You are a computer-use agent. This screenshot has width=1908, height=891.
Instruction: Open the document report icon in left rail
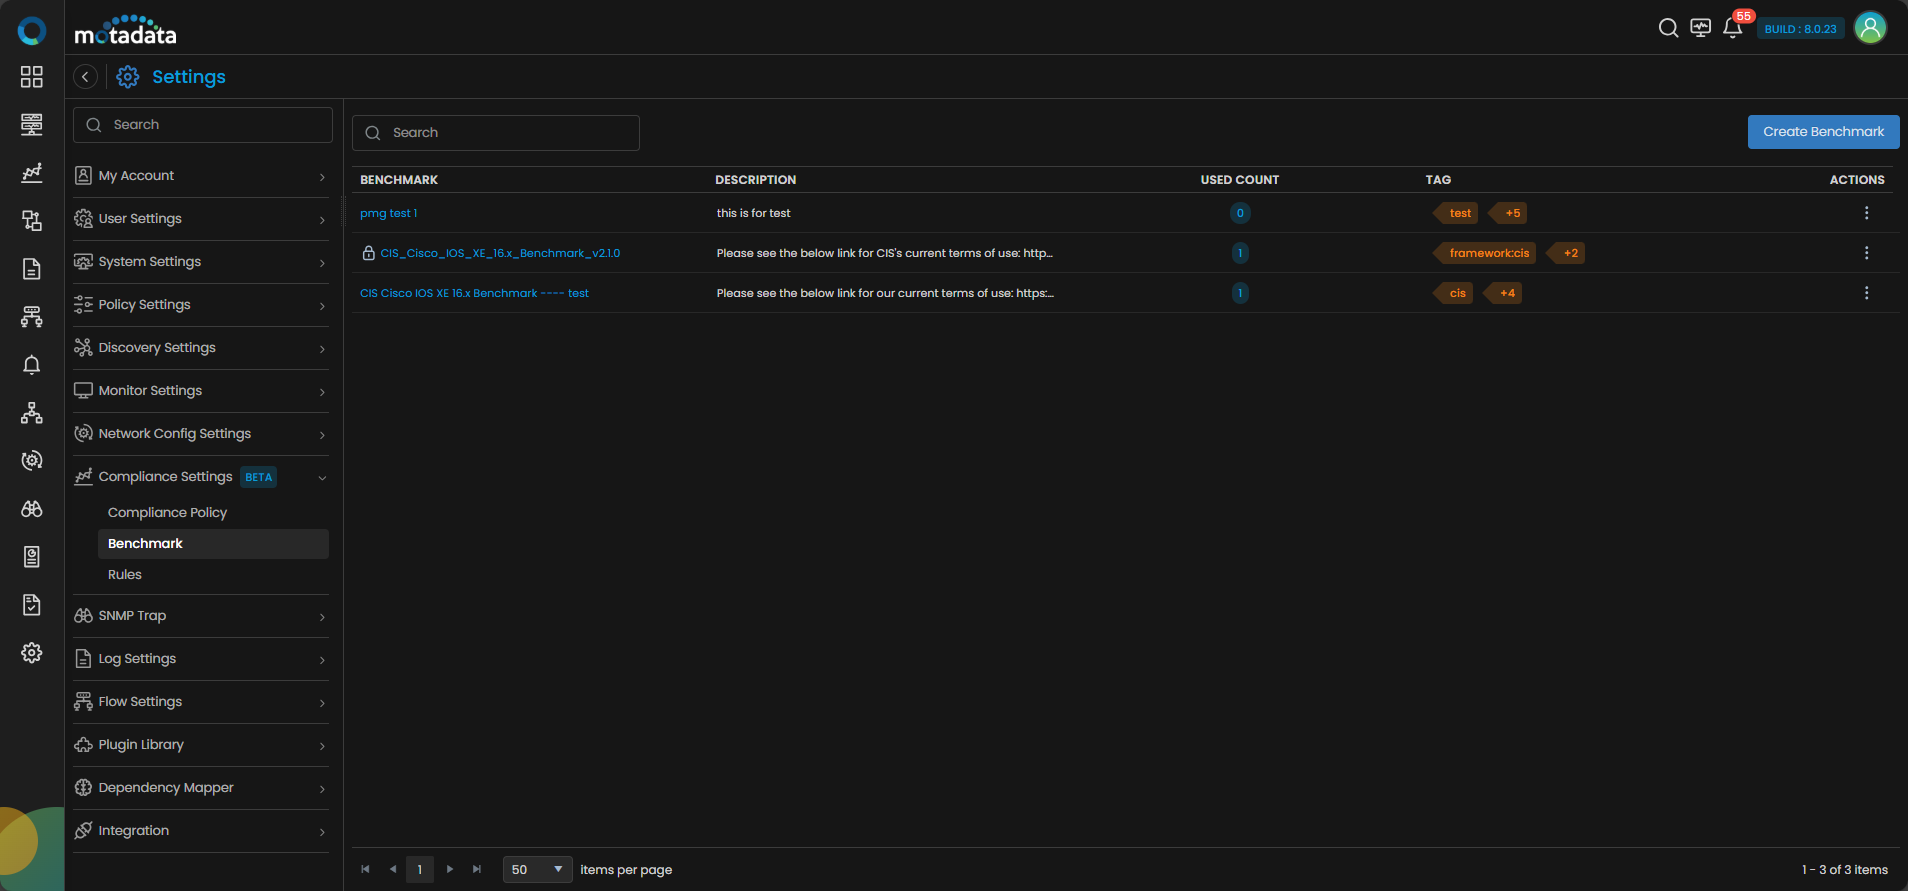pyautogui.click(x=32, y=269)
